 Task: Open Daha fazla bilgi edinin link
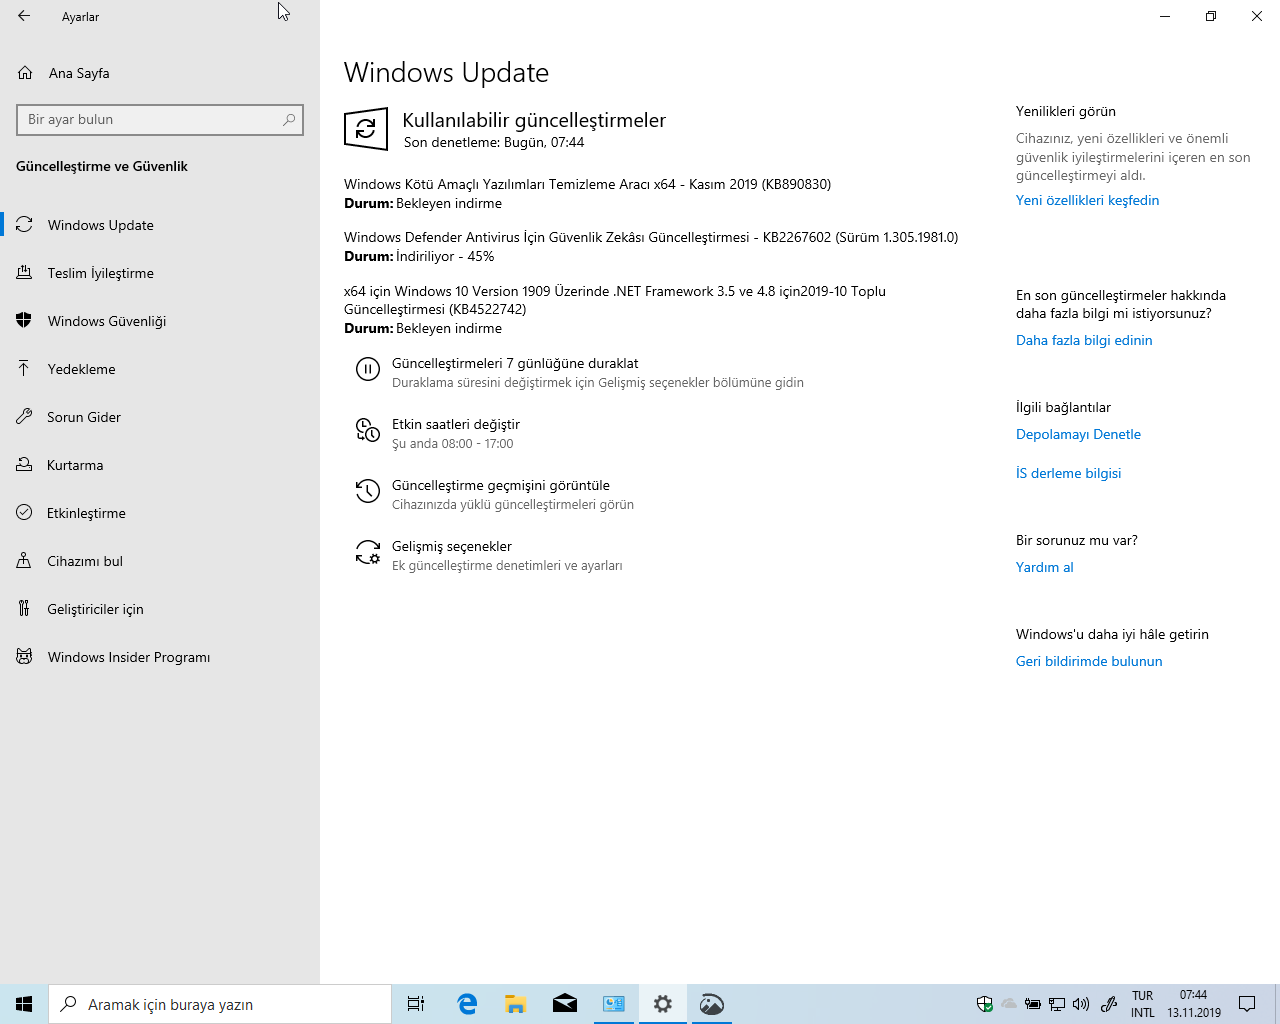tap(1084, 340)
